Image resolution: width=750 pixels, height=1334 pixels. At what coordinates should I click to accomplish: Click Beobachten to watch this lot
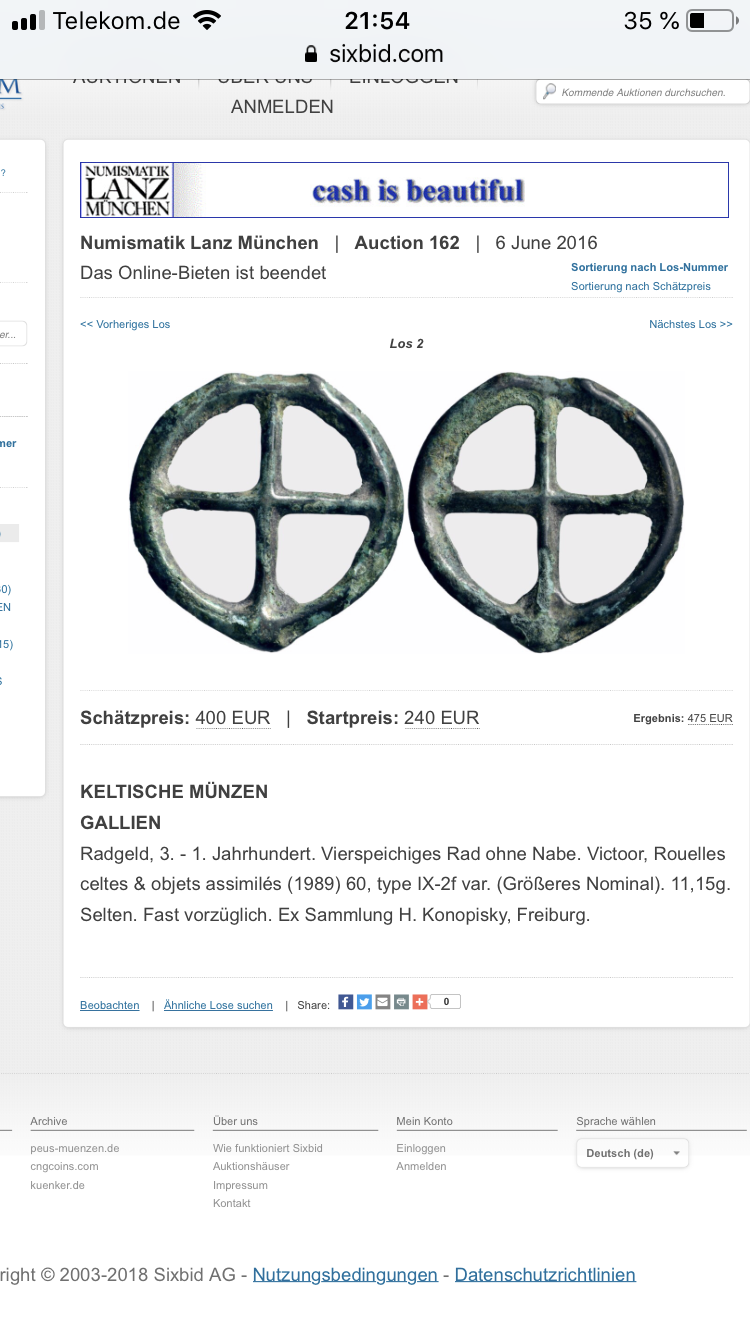pos(110,1005)
